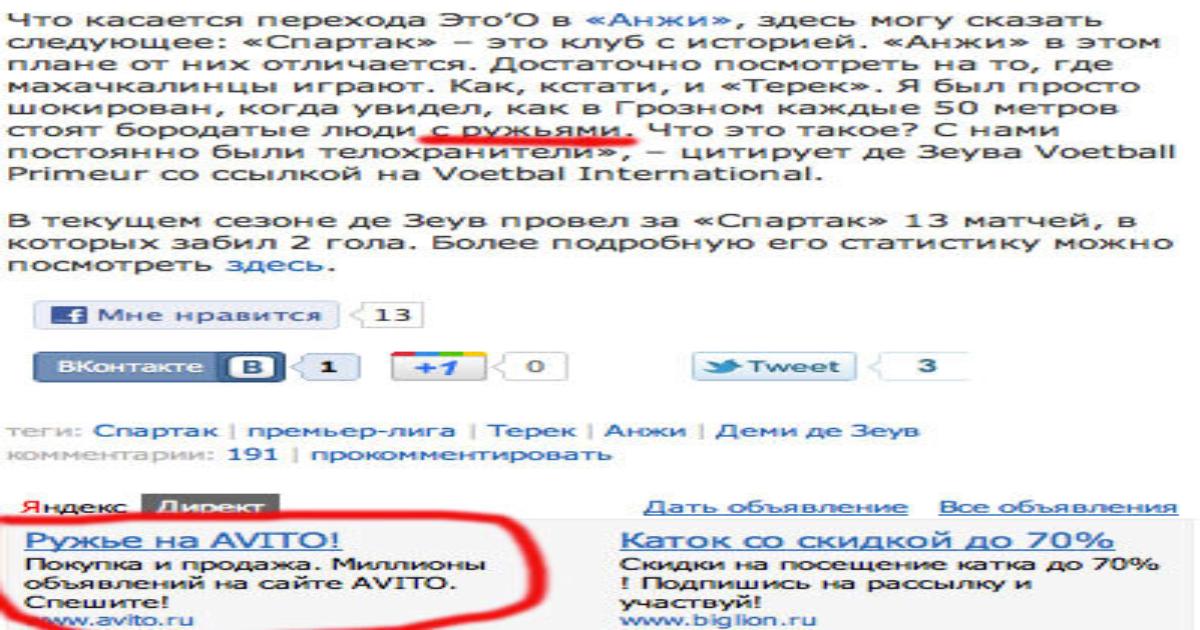This screenshot has width=1200, height=630.
Task: Click the Google +1 counter showing 0
Action: coord(535,367)
